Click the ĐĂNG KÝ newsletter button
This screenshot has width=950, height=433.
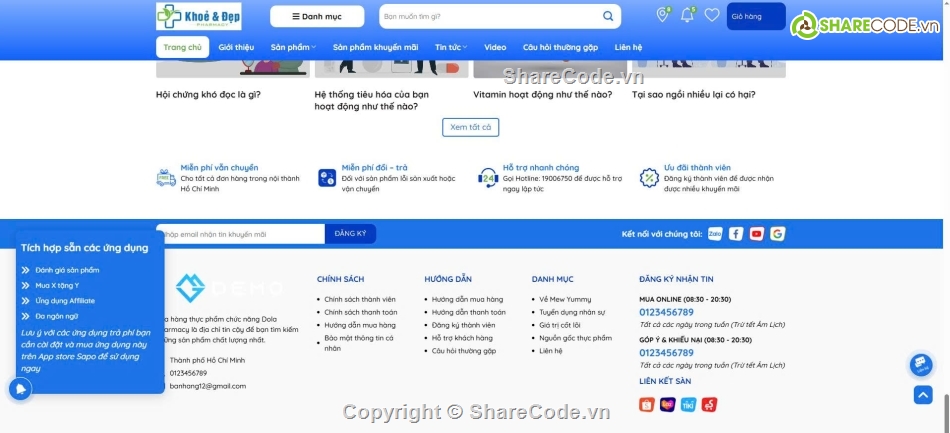[350, 234]
